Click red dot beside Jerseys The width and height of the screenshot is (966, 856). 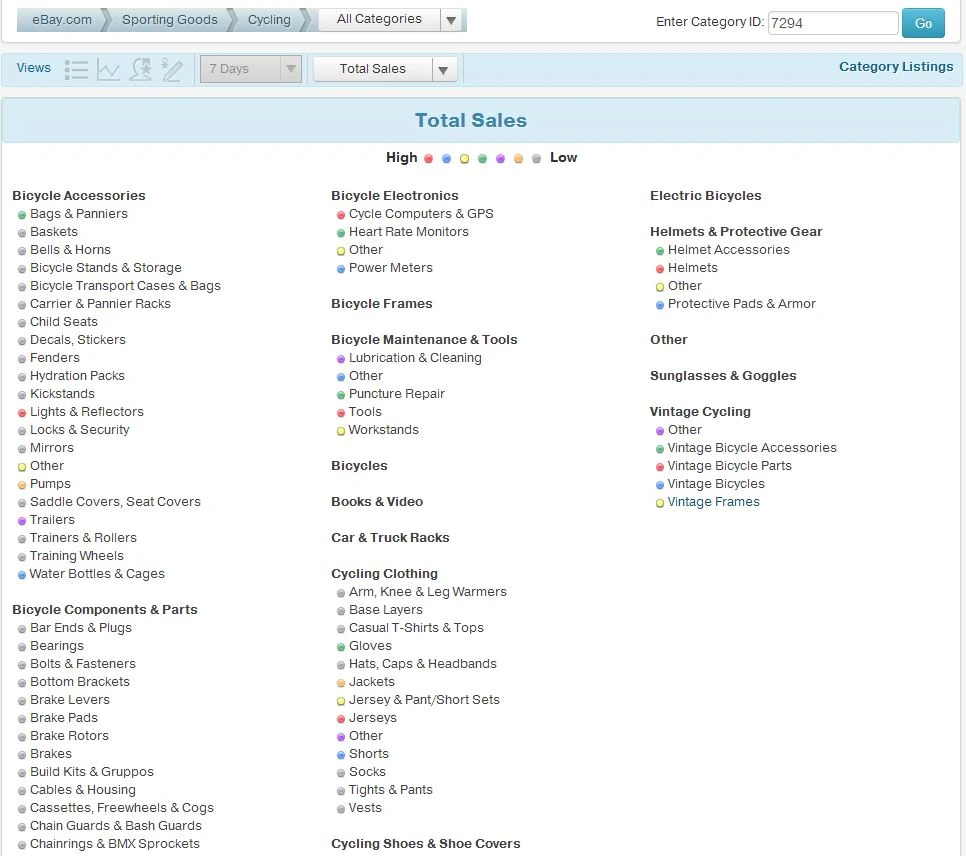pos(341,719)
